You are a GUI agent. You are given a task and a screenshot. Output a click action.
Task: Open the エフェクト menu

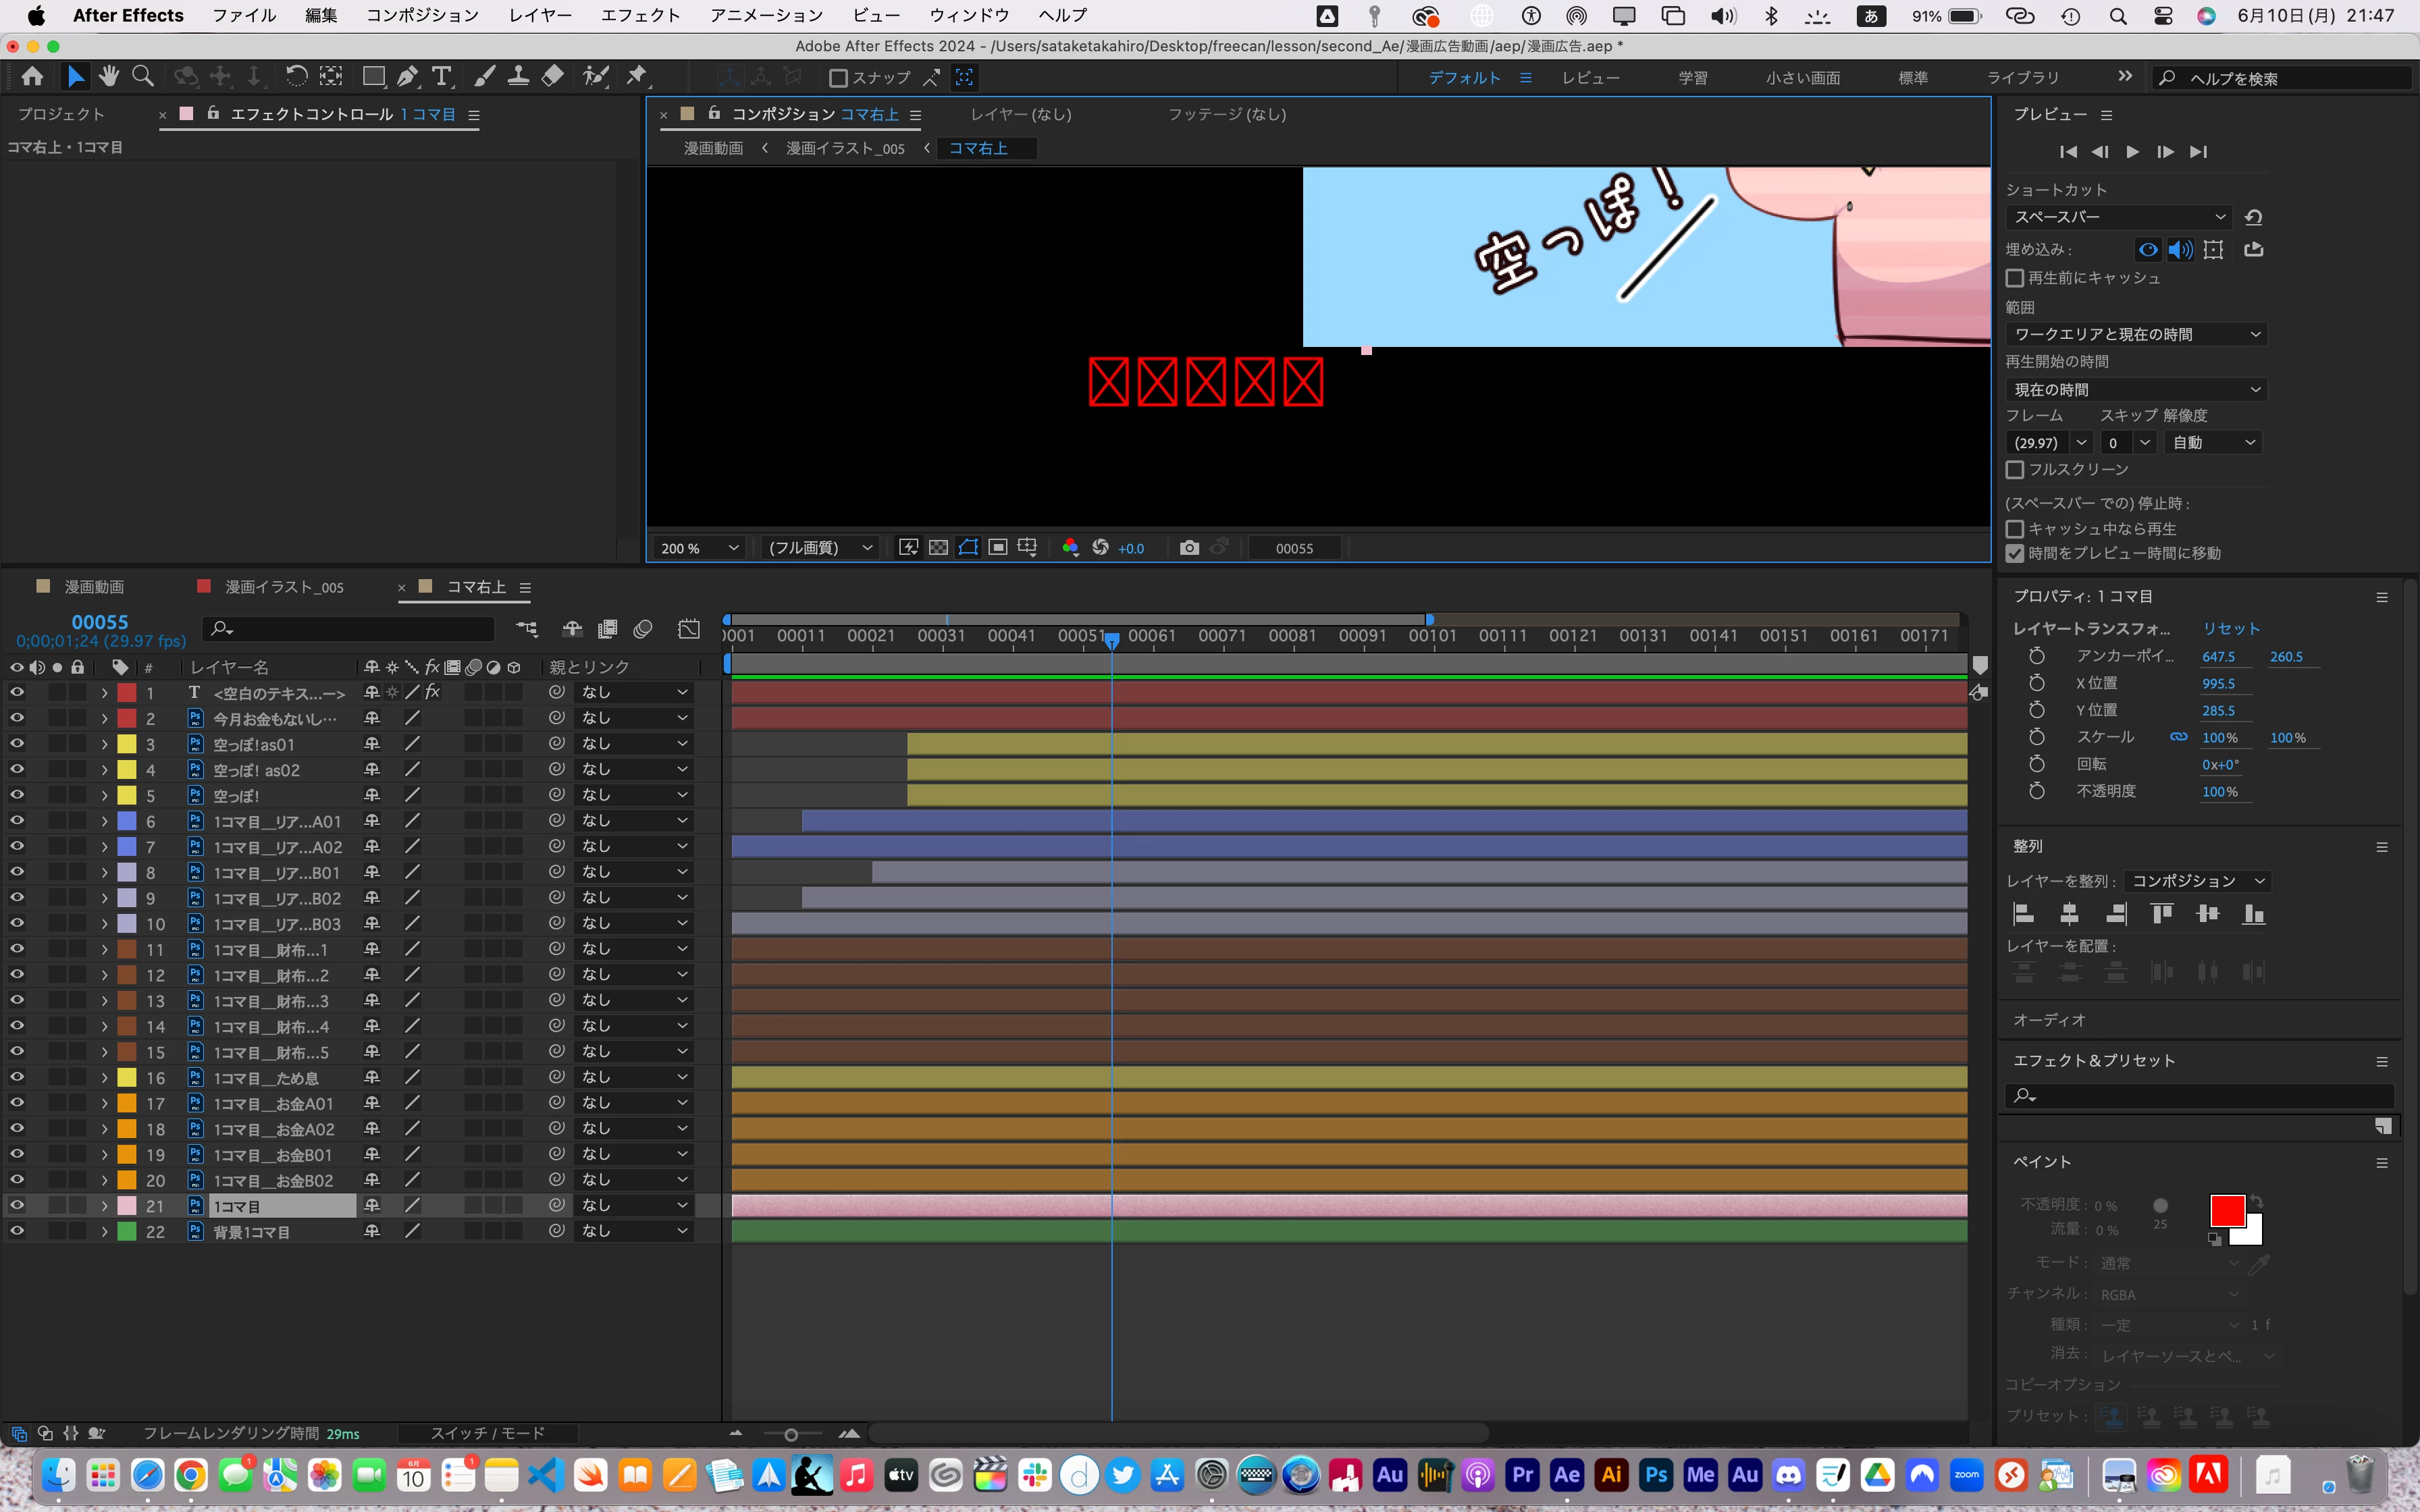(640, 15)
